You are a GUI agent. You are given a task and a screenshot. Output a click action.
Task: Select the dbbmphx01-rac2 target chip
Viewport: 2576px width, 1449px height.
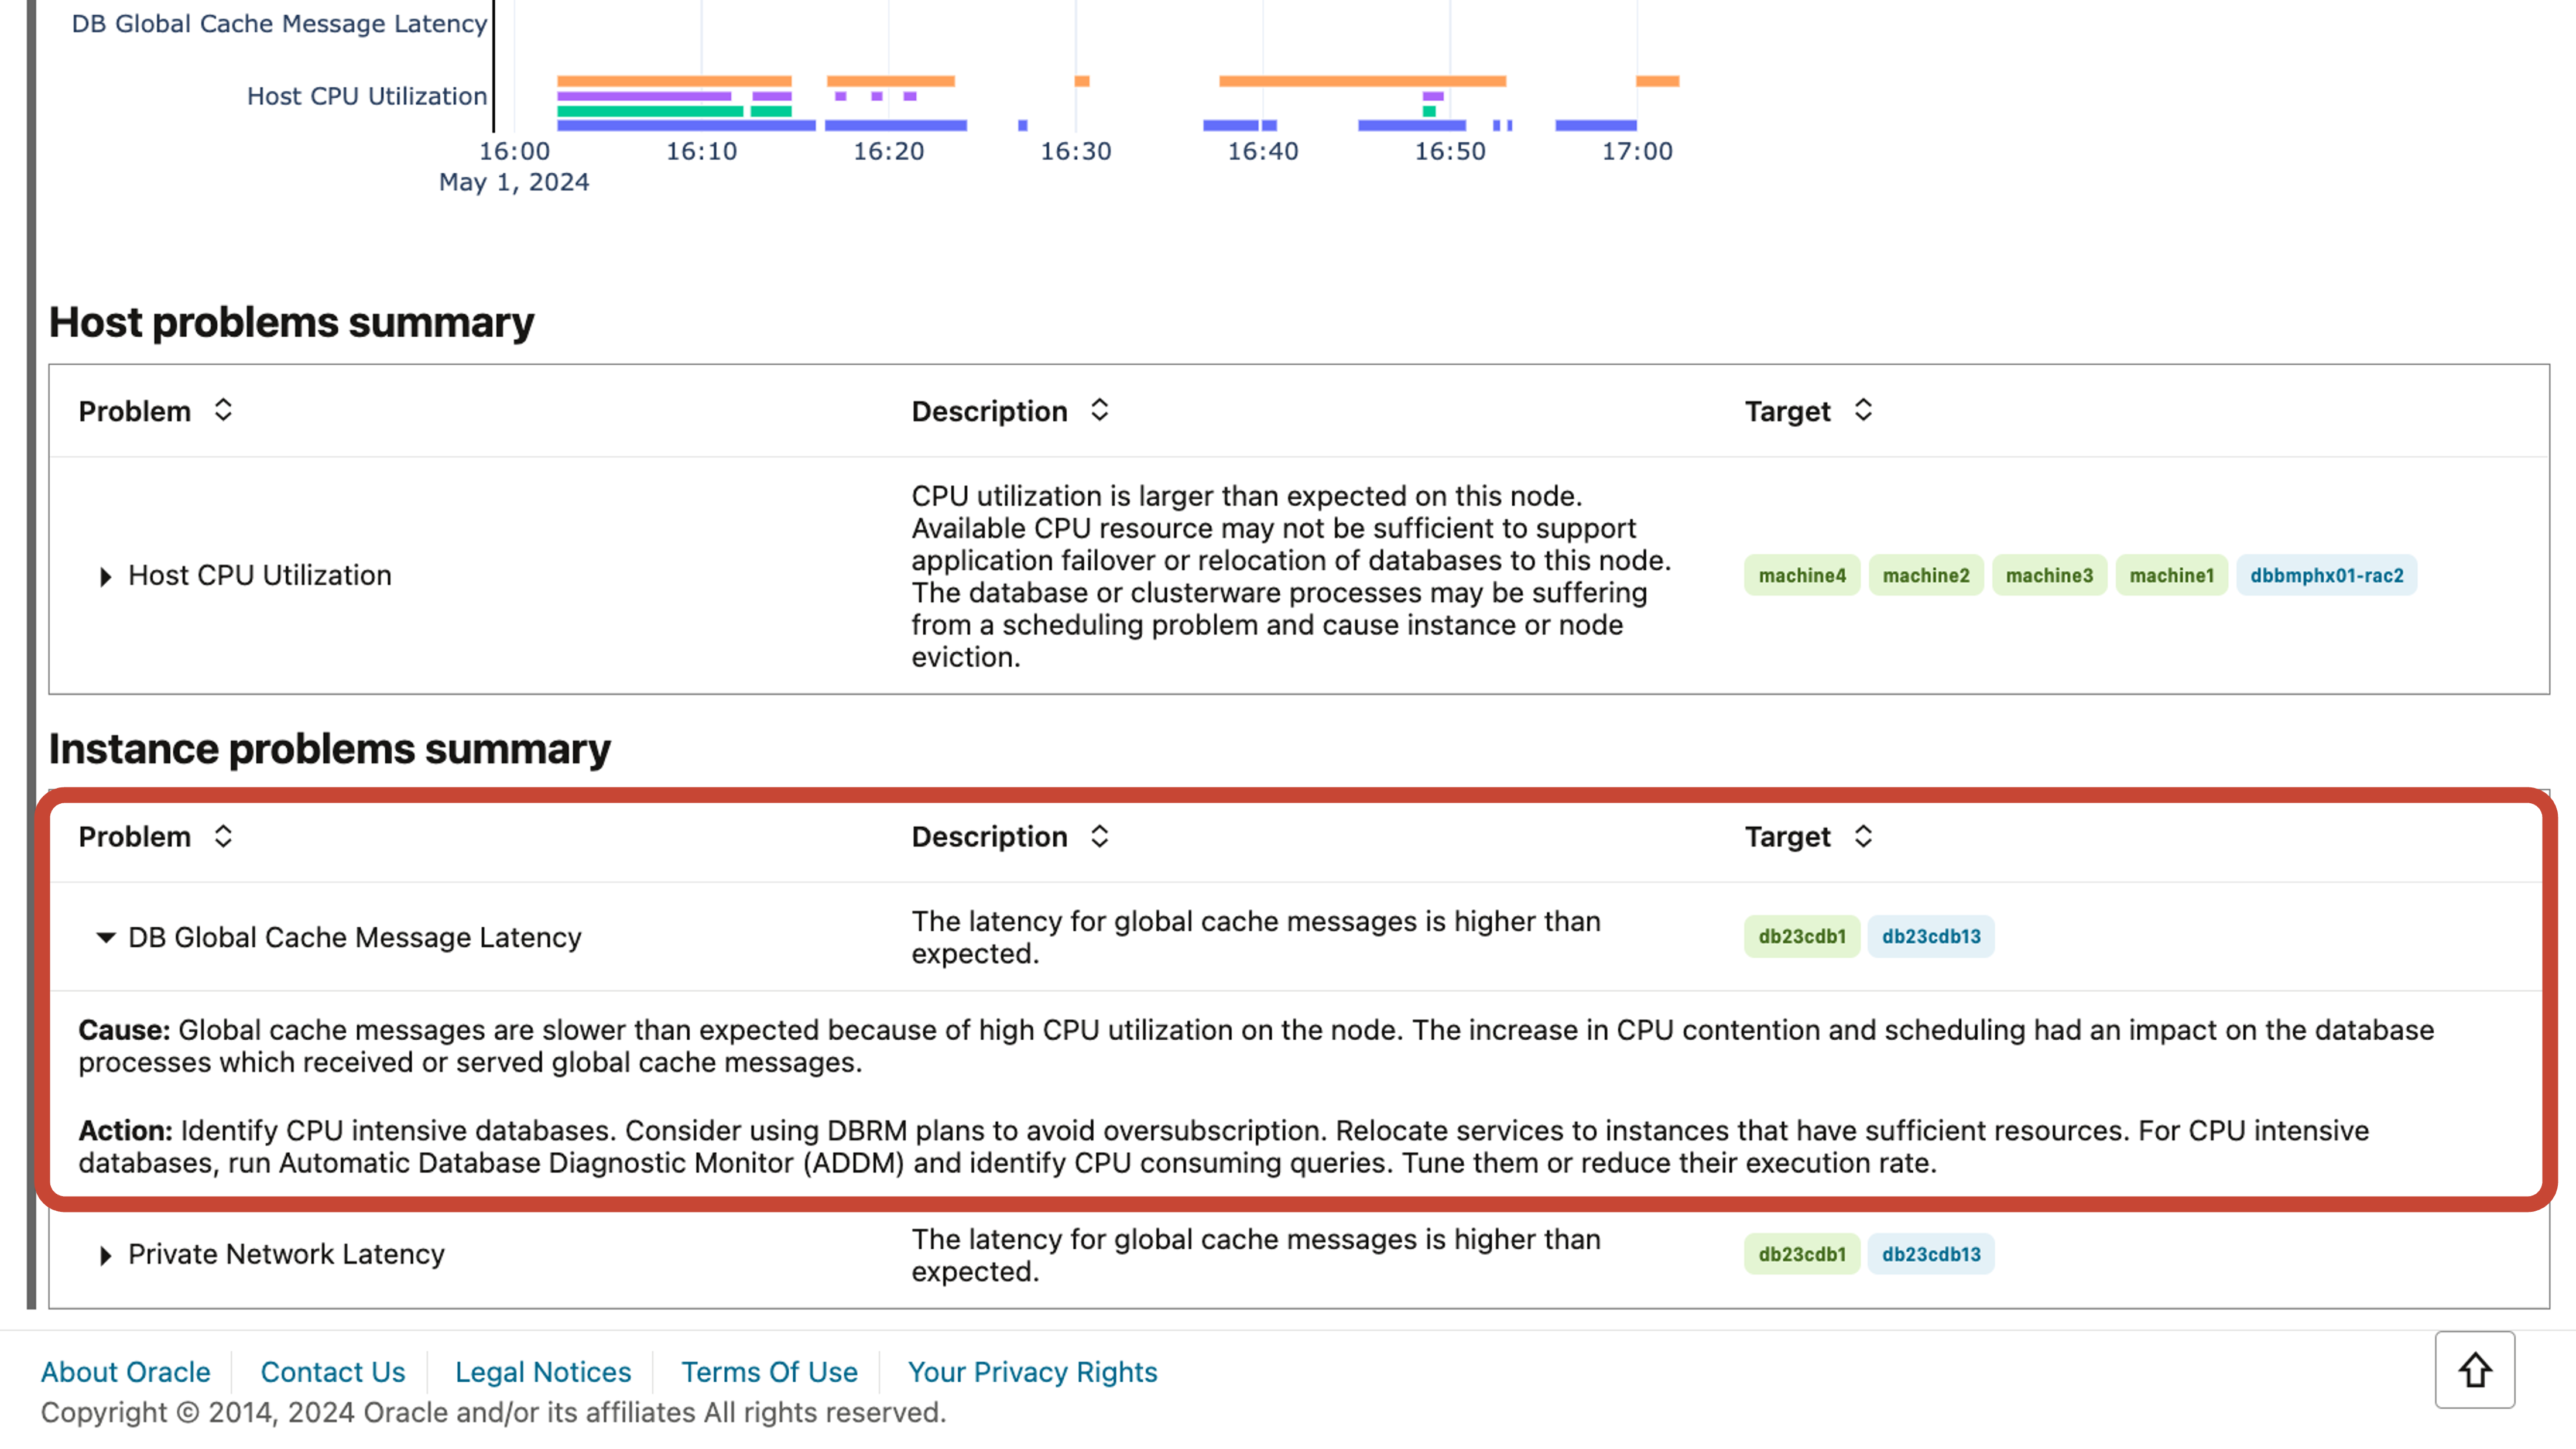pos(2327,575)
